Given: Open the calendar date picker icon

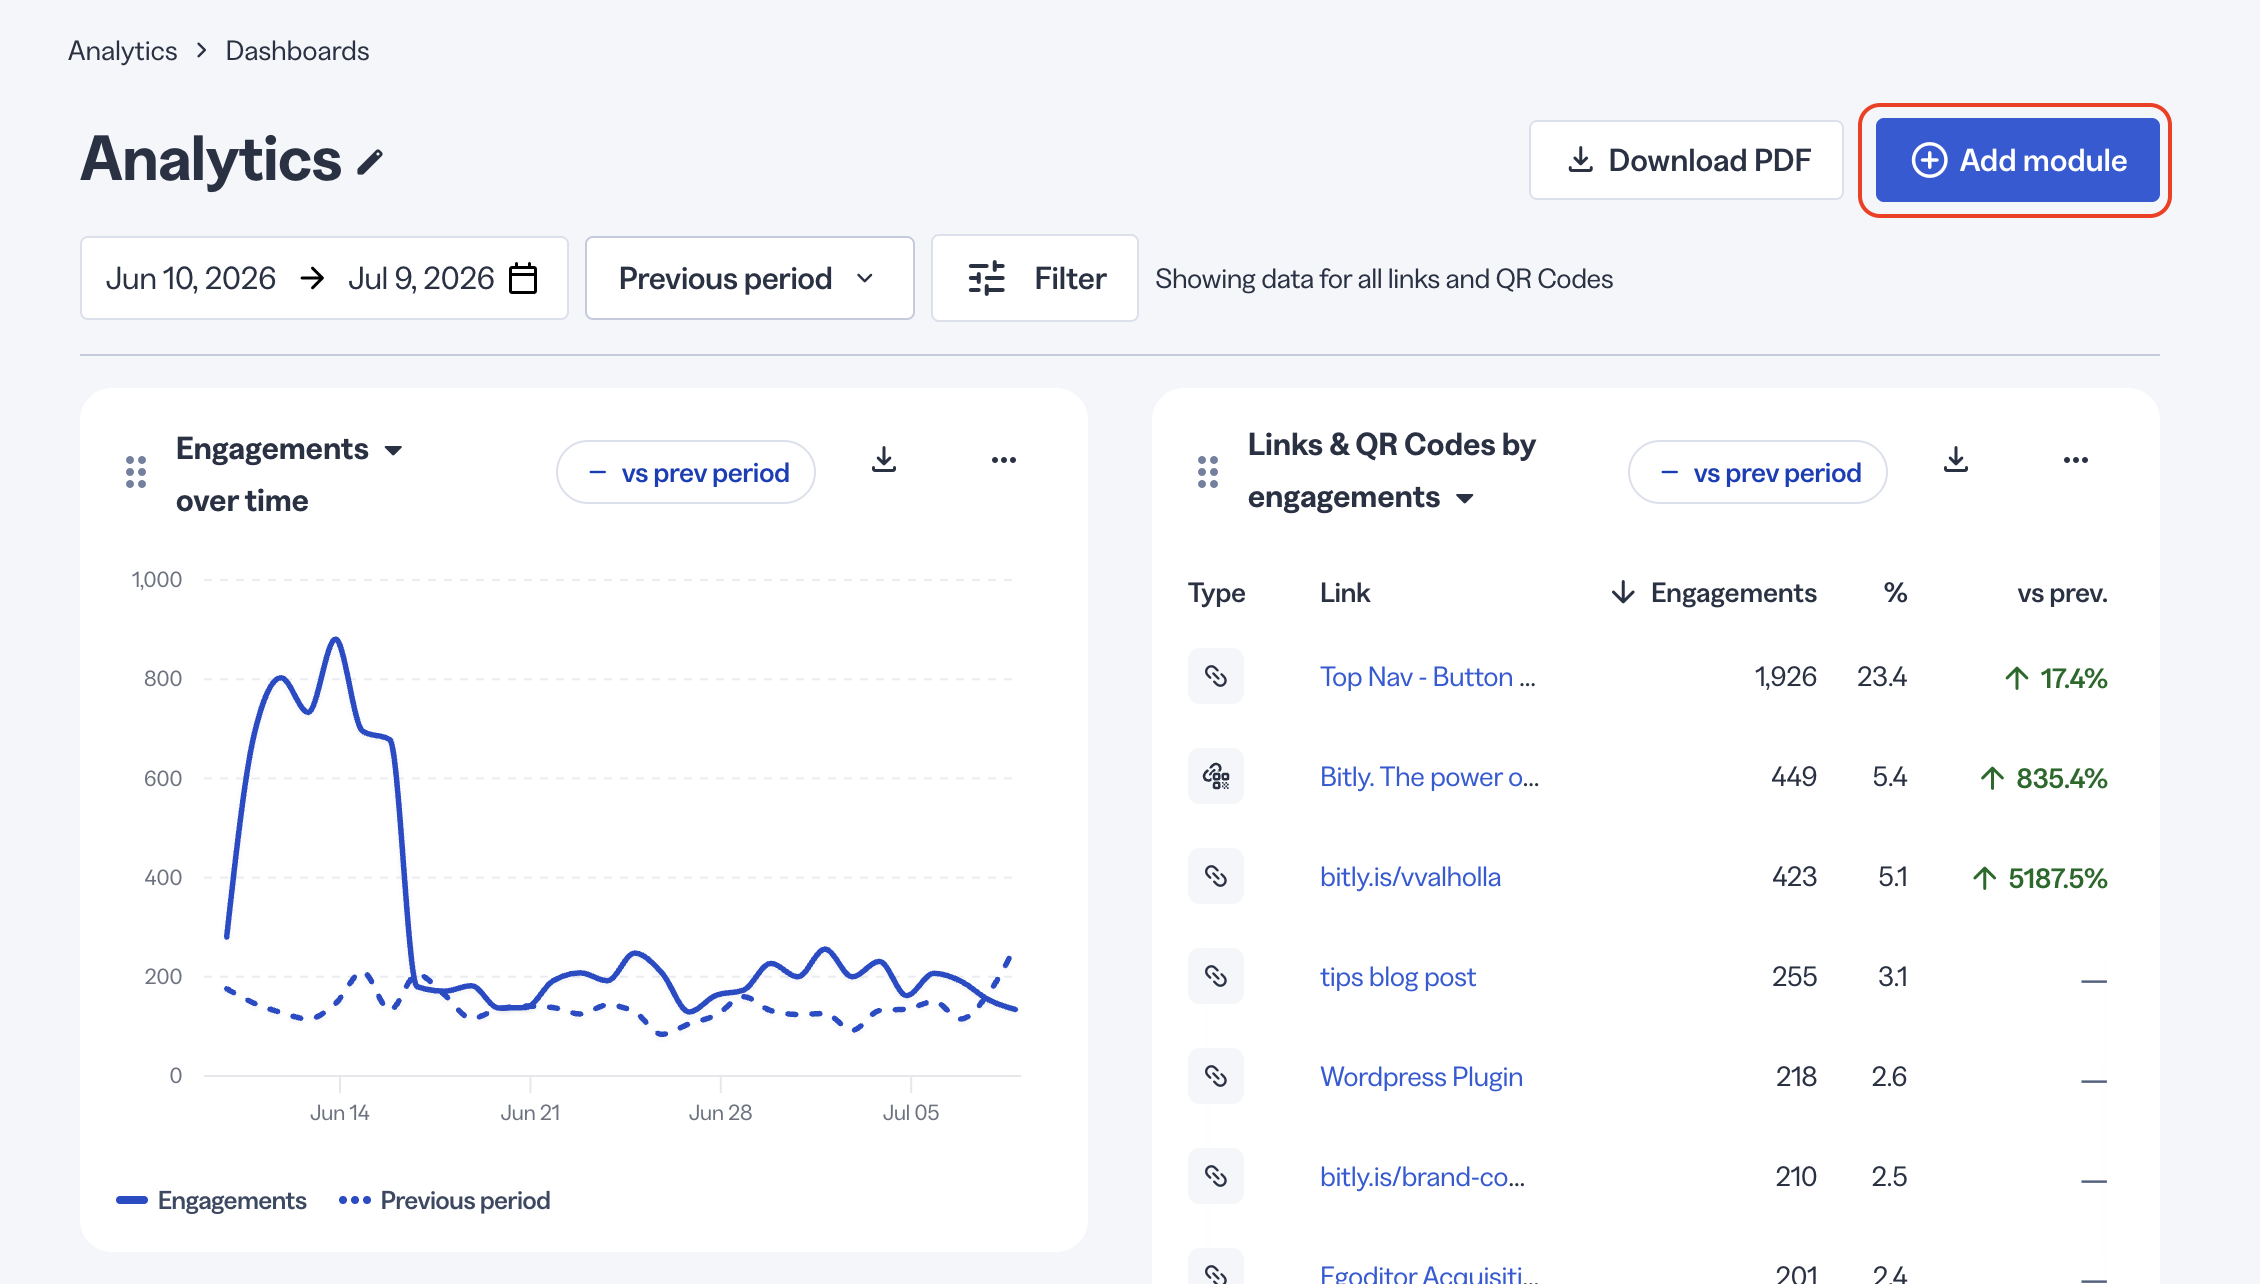Looking at the screenshot, I should [523, 278].
